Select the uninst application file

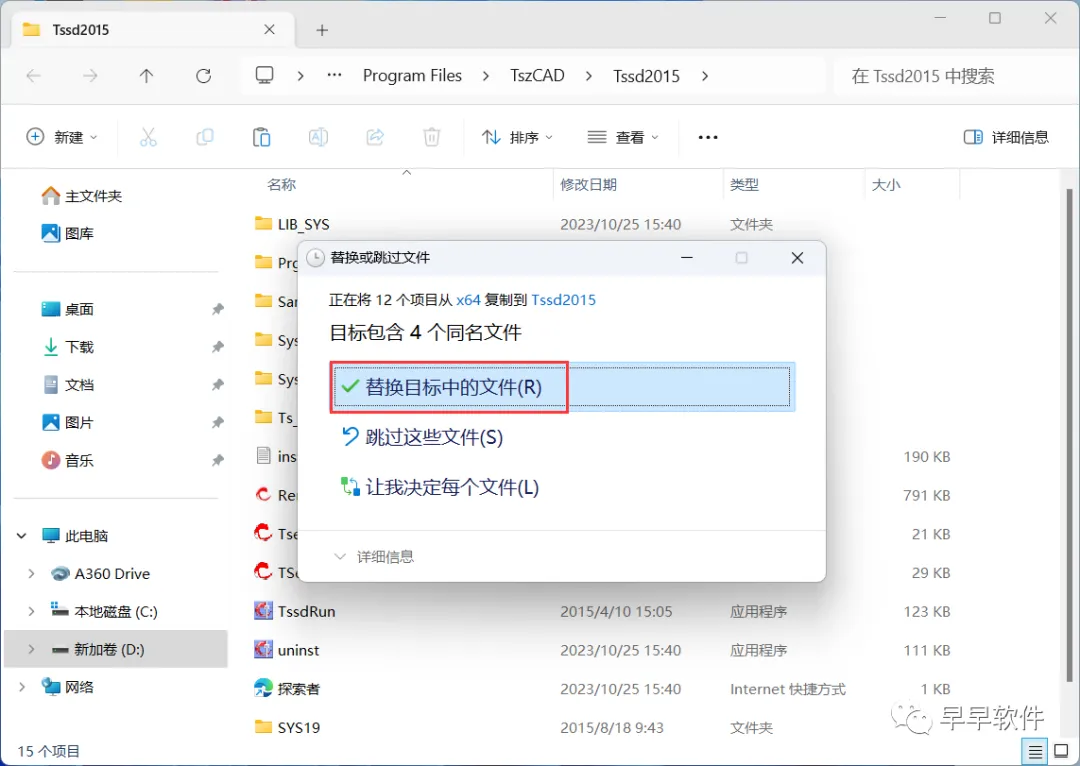tap(287, 650)
